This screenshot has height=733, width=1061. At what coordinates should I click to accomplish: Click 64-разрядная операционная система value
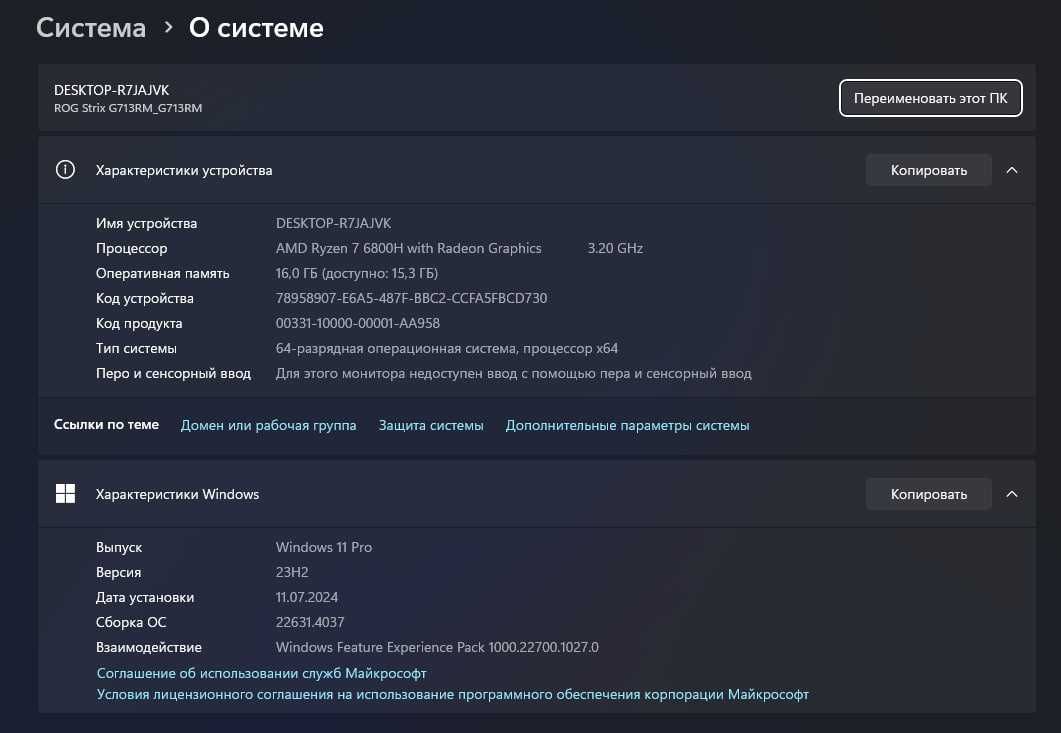[x=447, y=348]
